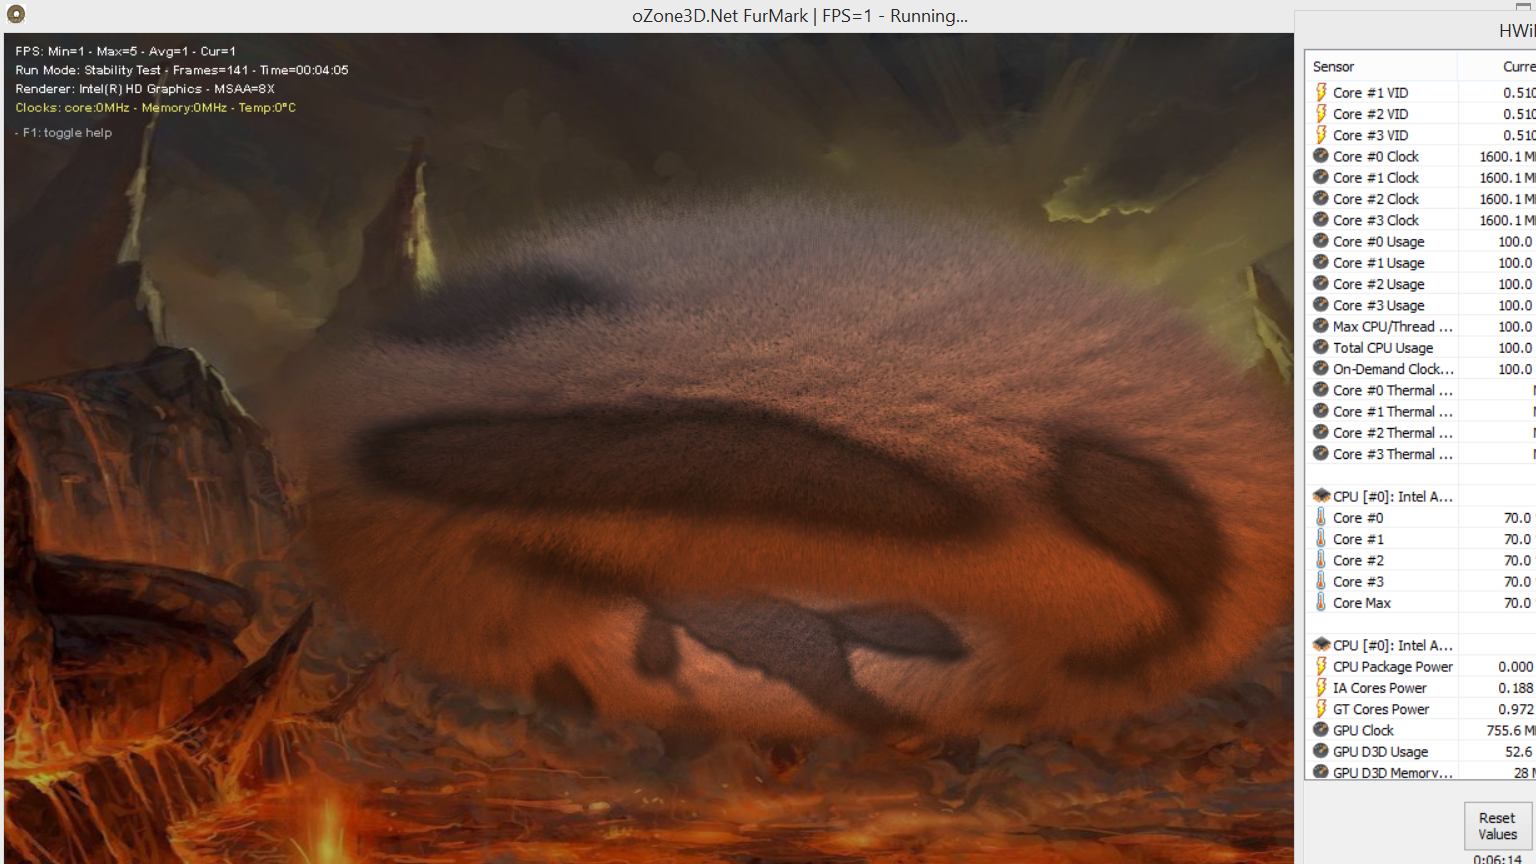Click the F1: toggle help hint
Viewport: 1536px width, 864px height.
(x=64, y=132)
